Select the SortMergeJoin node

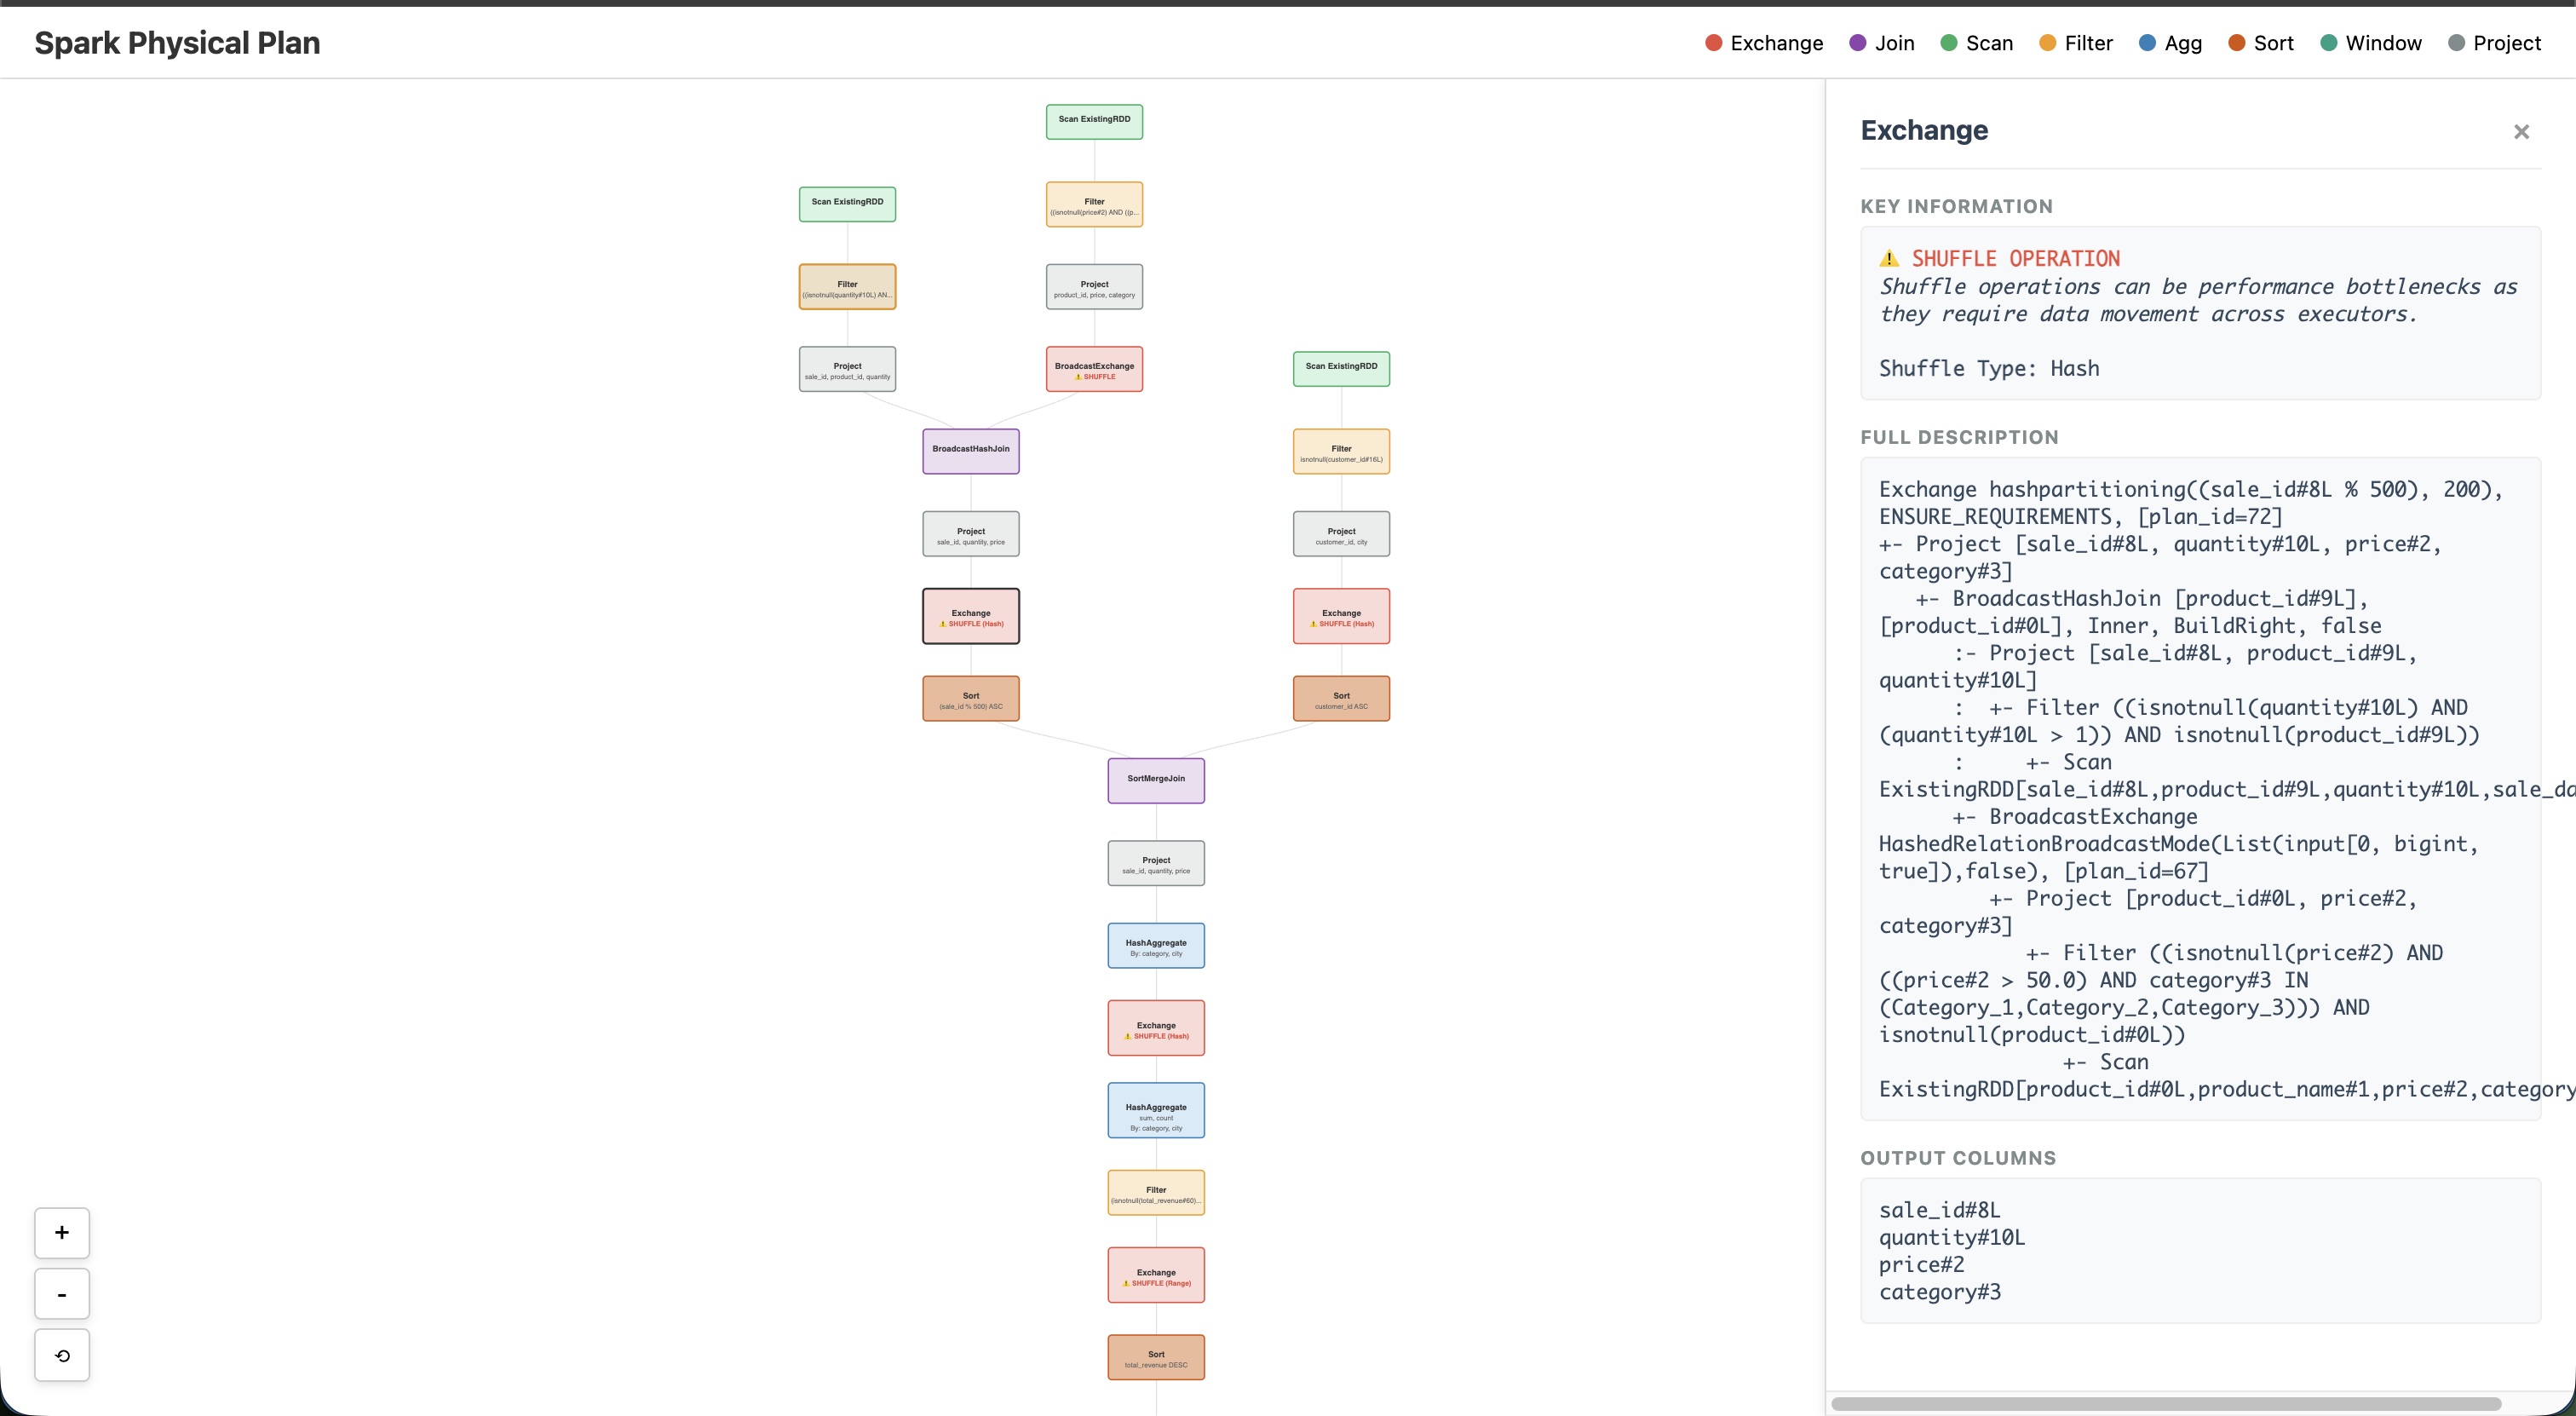[x=1156, y=781]
